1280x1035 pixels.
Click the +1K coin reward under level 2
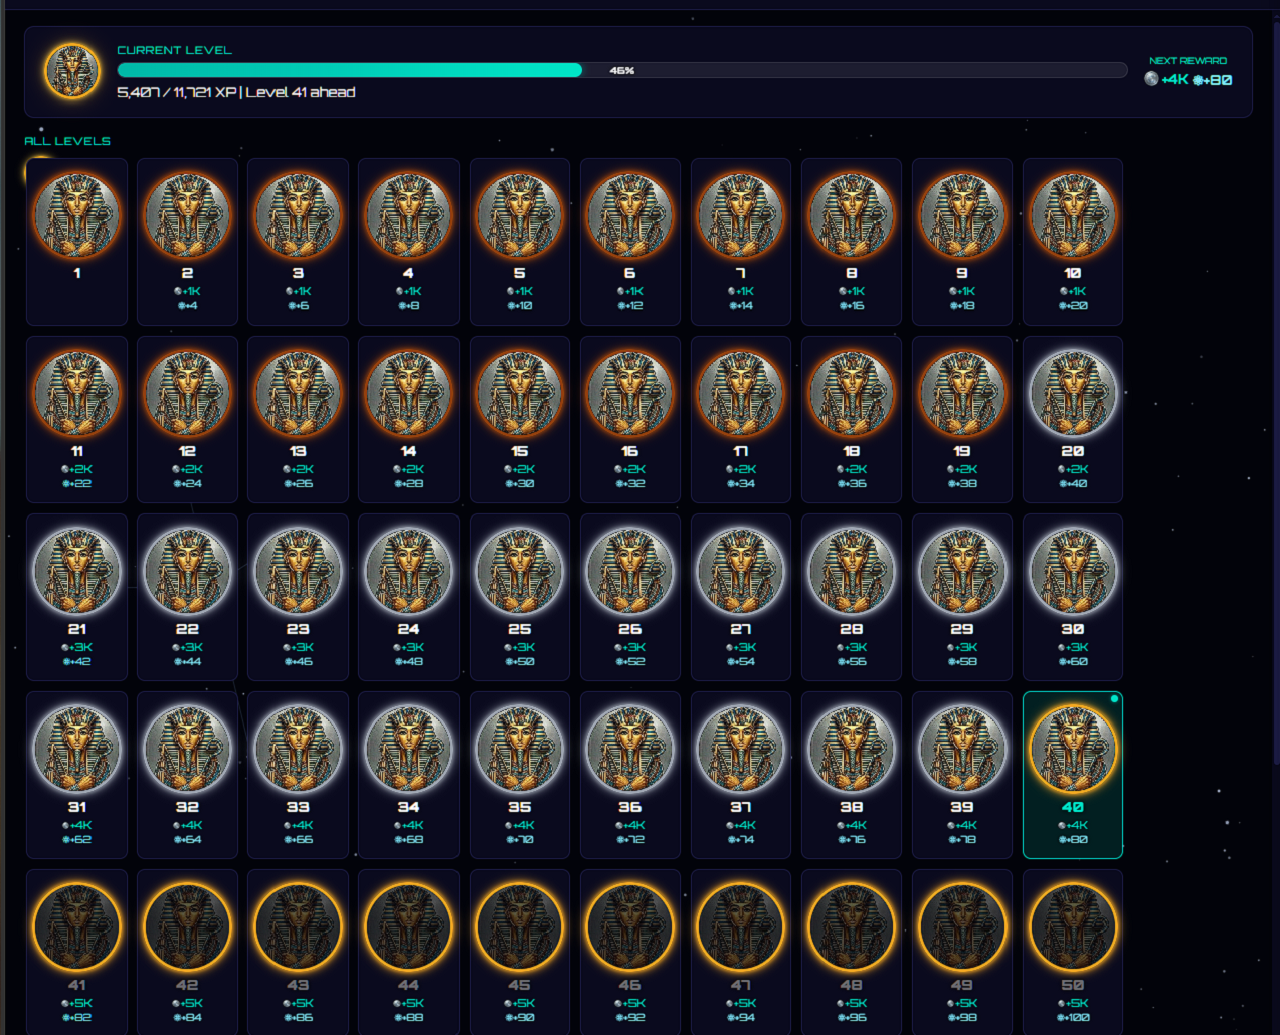(x=187, y=291)
